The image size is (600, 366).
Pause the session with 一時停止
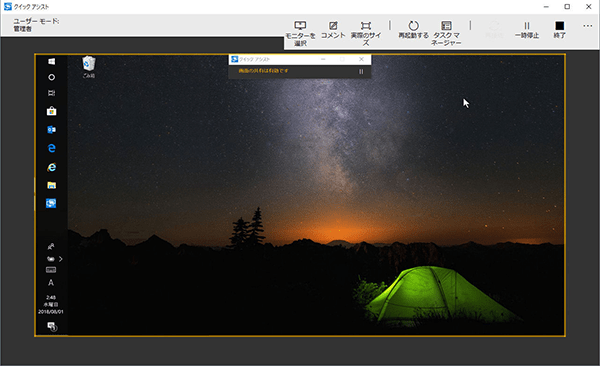tap(527, 30)
